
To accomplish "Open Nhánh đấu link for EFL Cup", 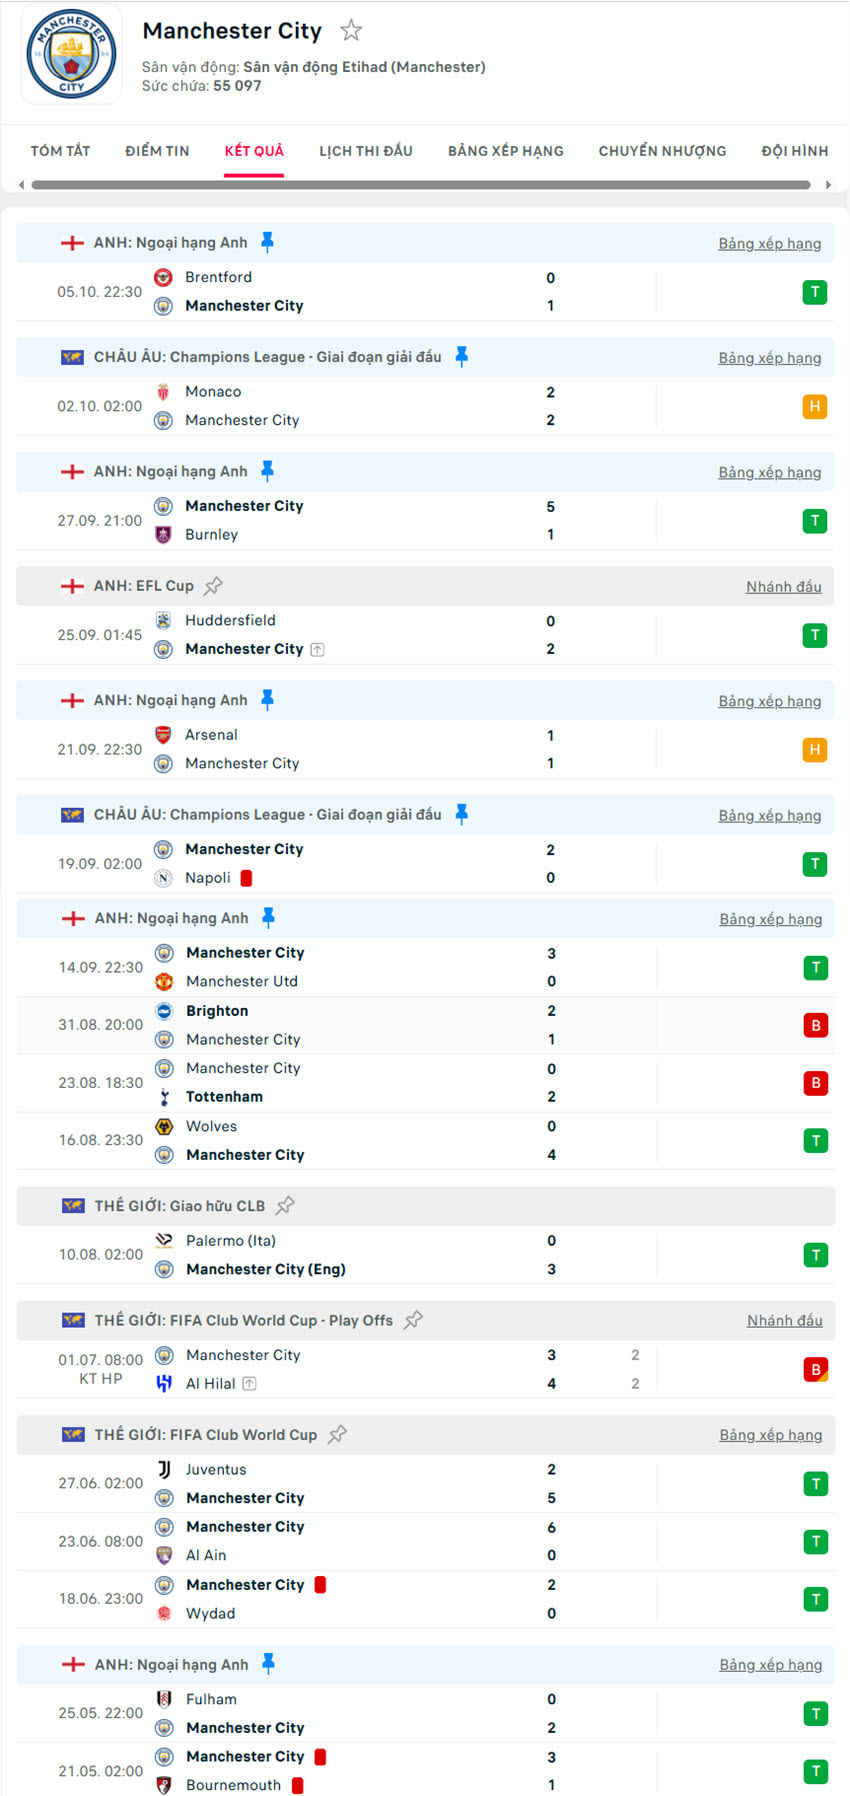I will pyautogui.click(x=783, y=587).
